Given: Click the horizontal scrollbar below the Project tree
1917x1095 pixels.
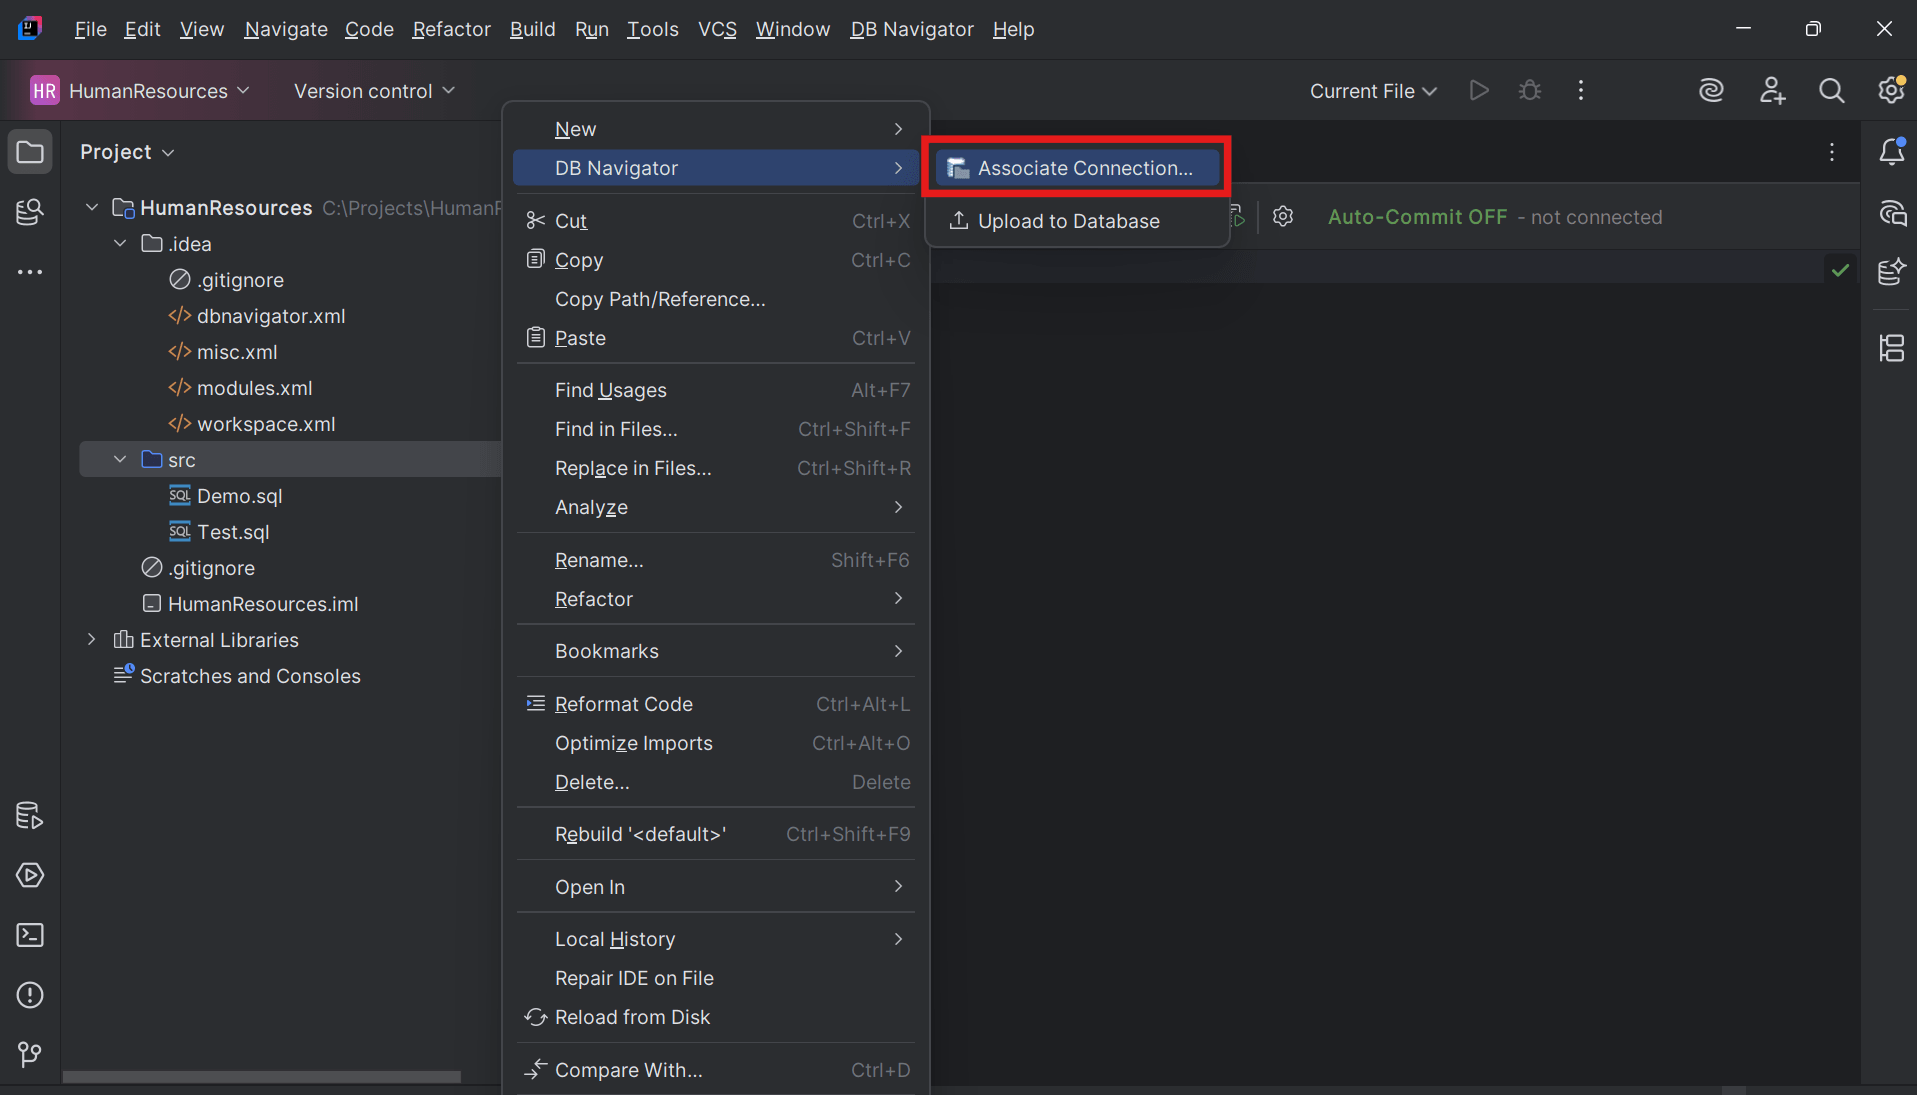Looking at the screenshot, I should (x=260, y=1077).
